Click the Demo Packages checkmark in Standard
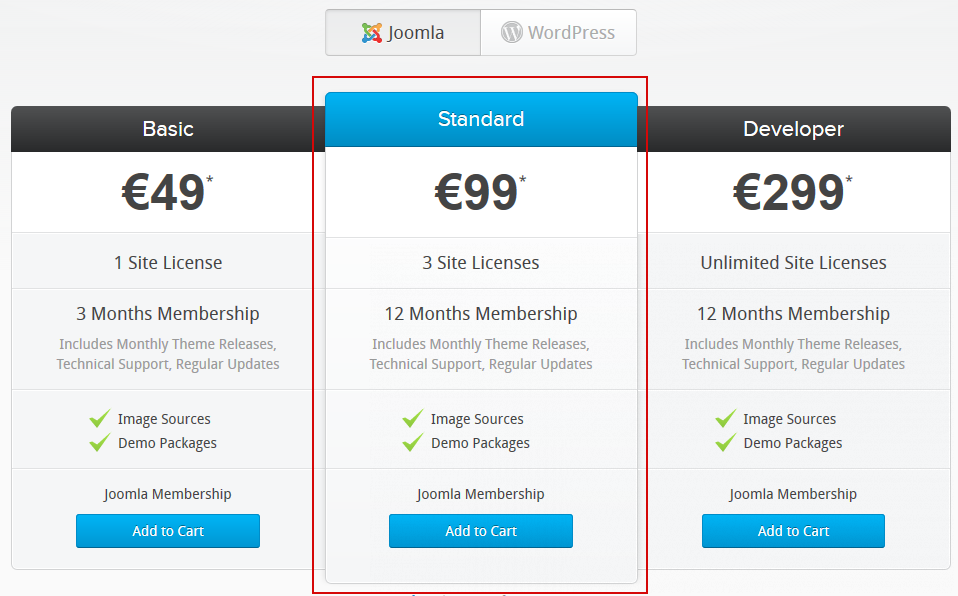 click(x=412, y=443)
